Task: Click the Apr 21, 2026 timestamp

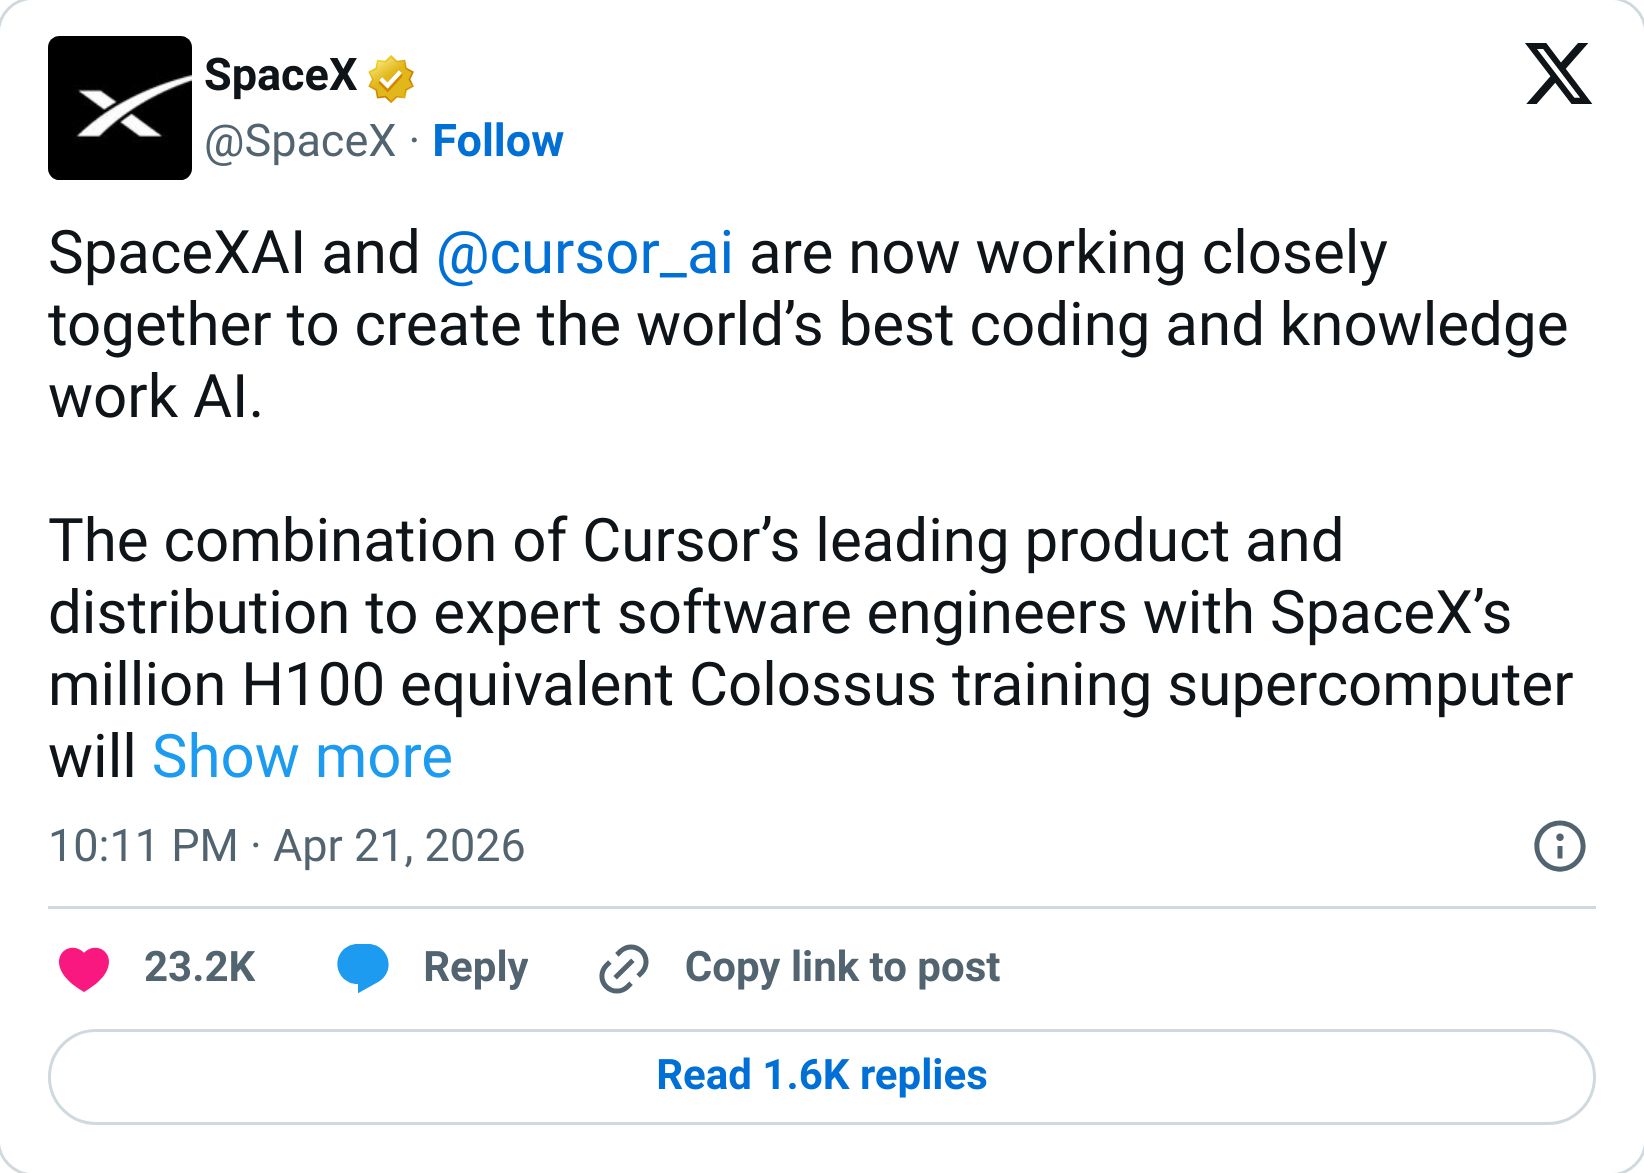Action: (x=395, y=846)
